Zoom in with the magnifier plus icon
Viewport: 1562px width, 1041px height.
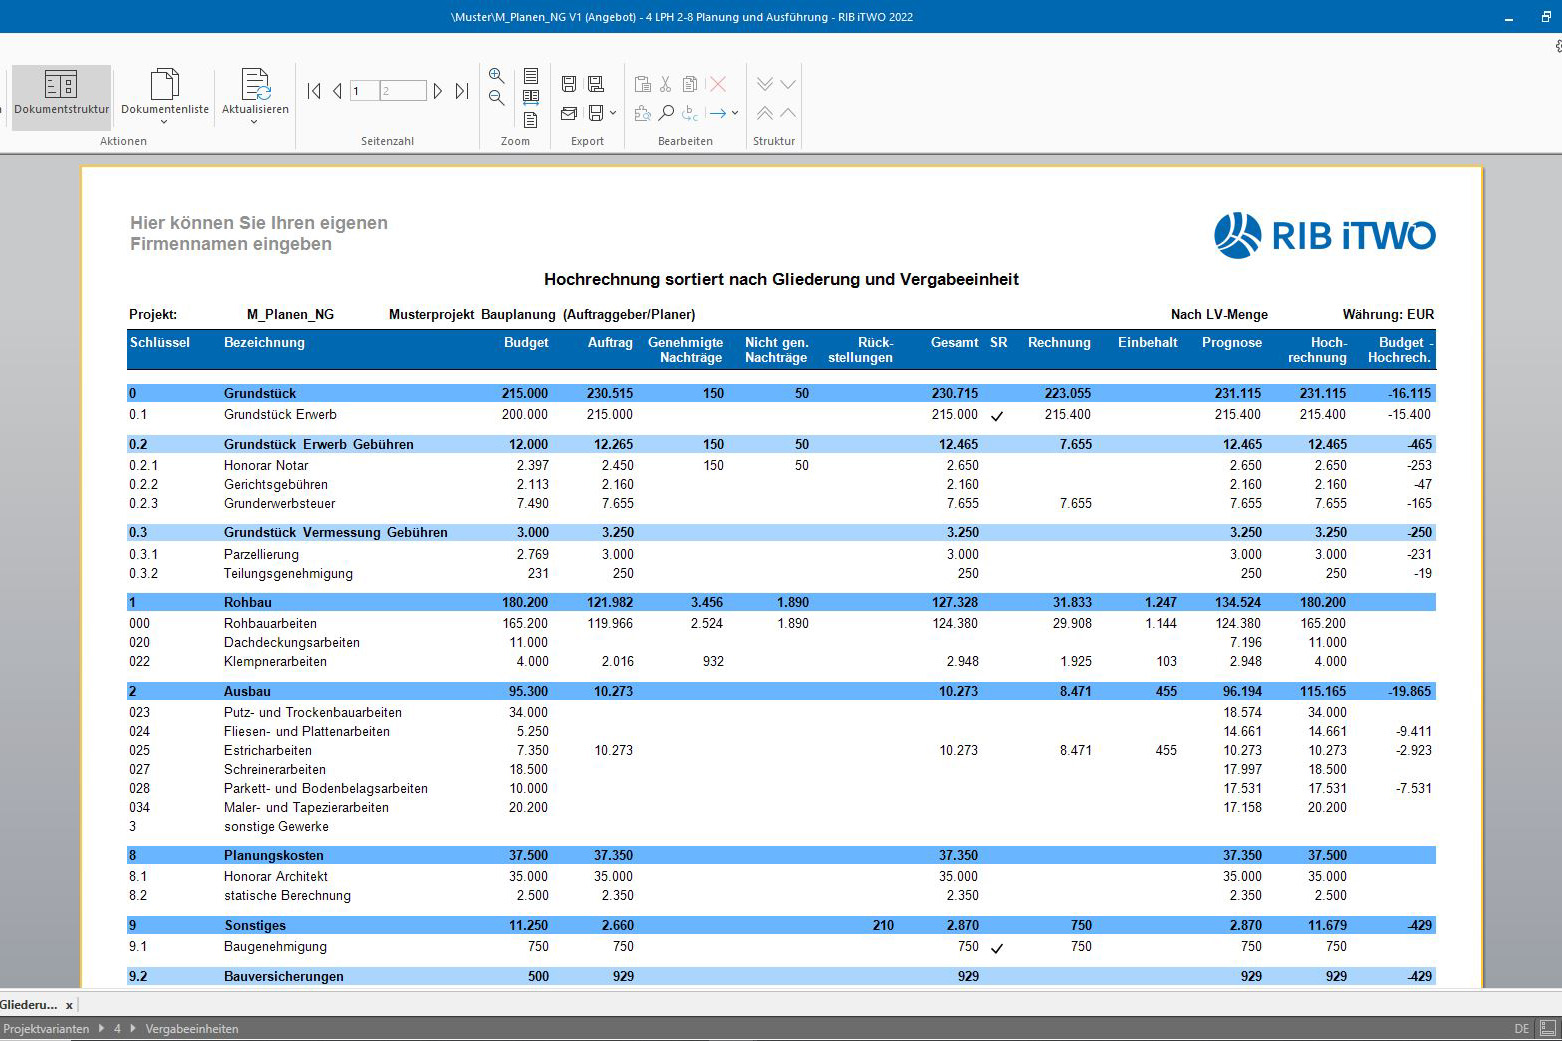click(496, 76)
